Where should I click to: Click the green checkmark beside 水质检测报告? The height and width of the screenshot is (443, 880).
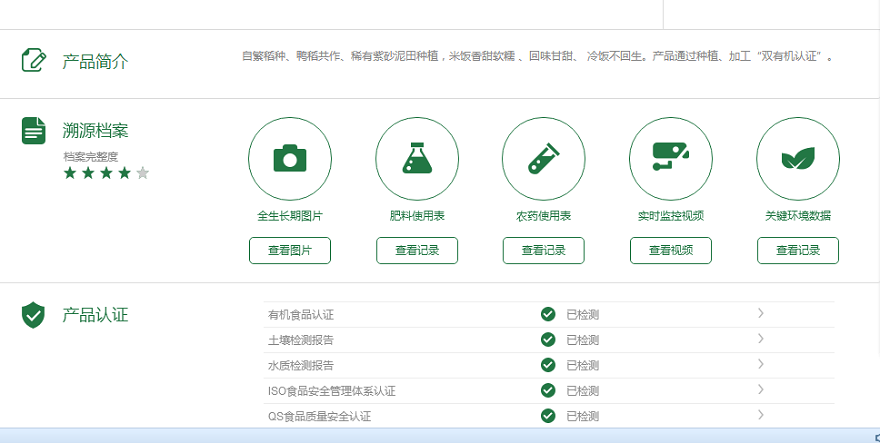coord(548,365)
